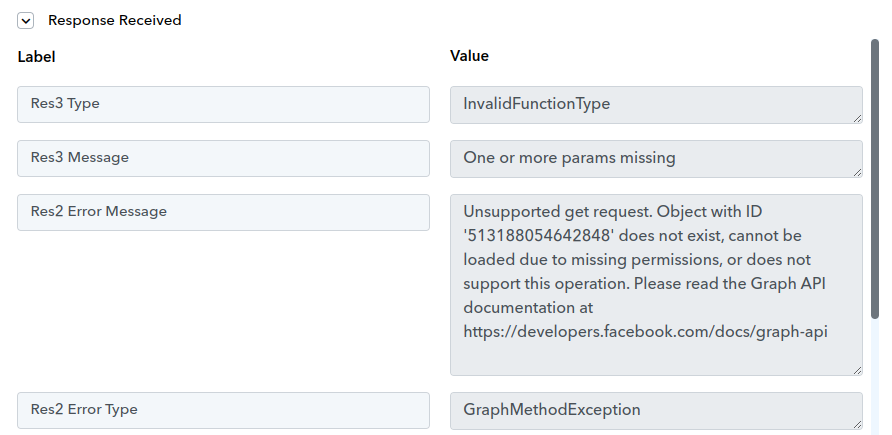The height and width of the screenshot is (435, 892).
Task: Click resize grip on GraphMethodException box
Action: tap(858, 425)
